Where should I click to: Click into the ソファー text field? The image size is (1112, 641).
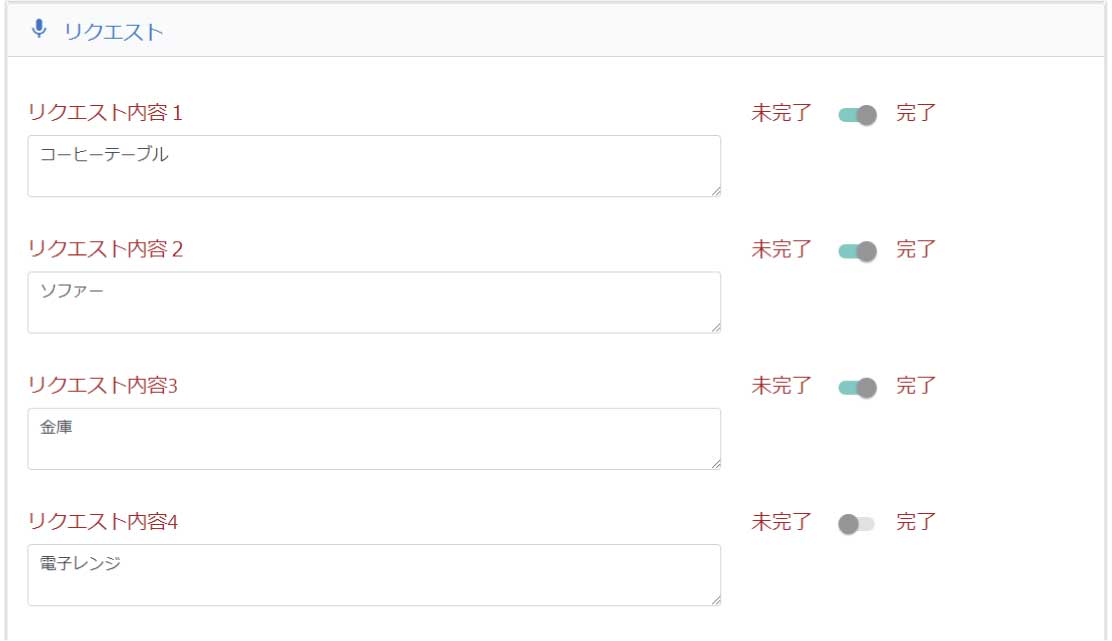click(373, 302)
